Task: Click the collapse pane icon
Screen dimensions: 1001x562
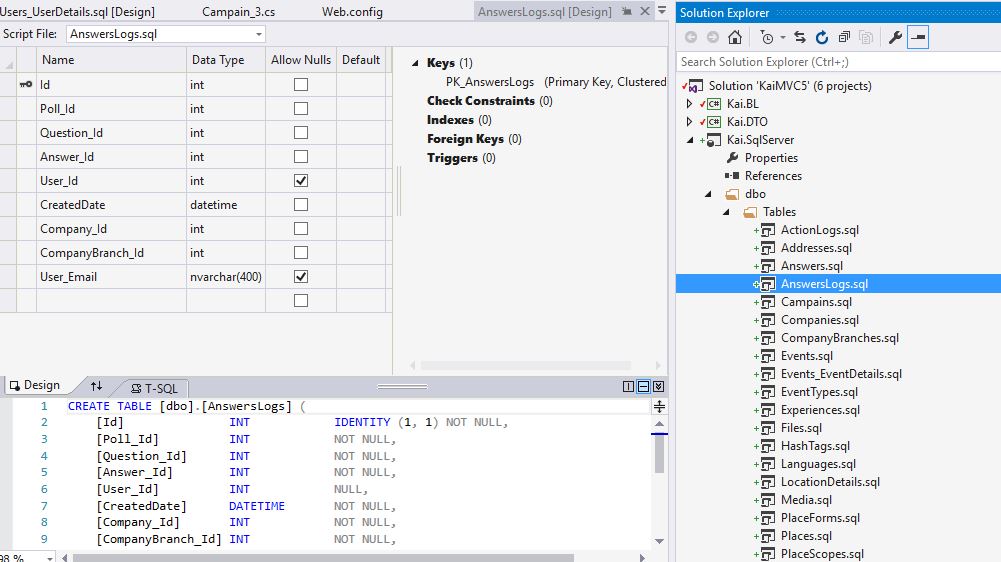Action: tap(659, 386)
